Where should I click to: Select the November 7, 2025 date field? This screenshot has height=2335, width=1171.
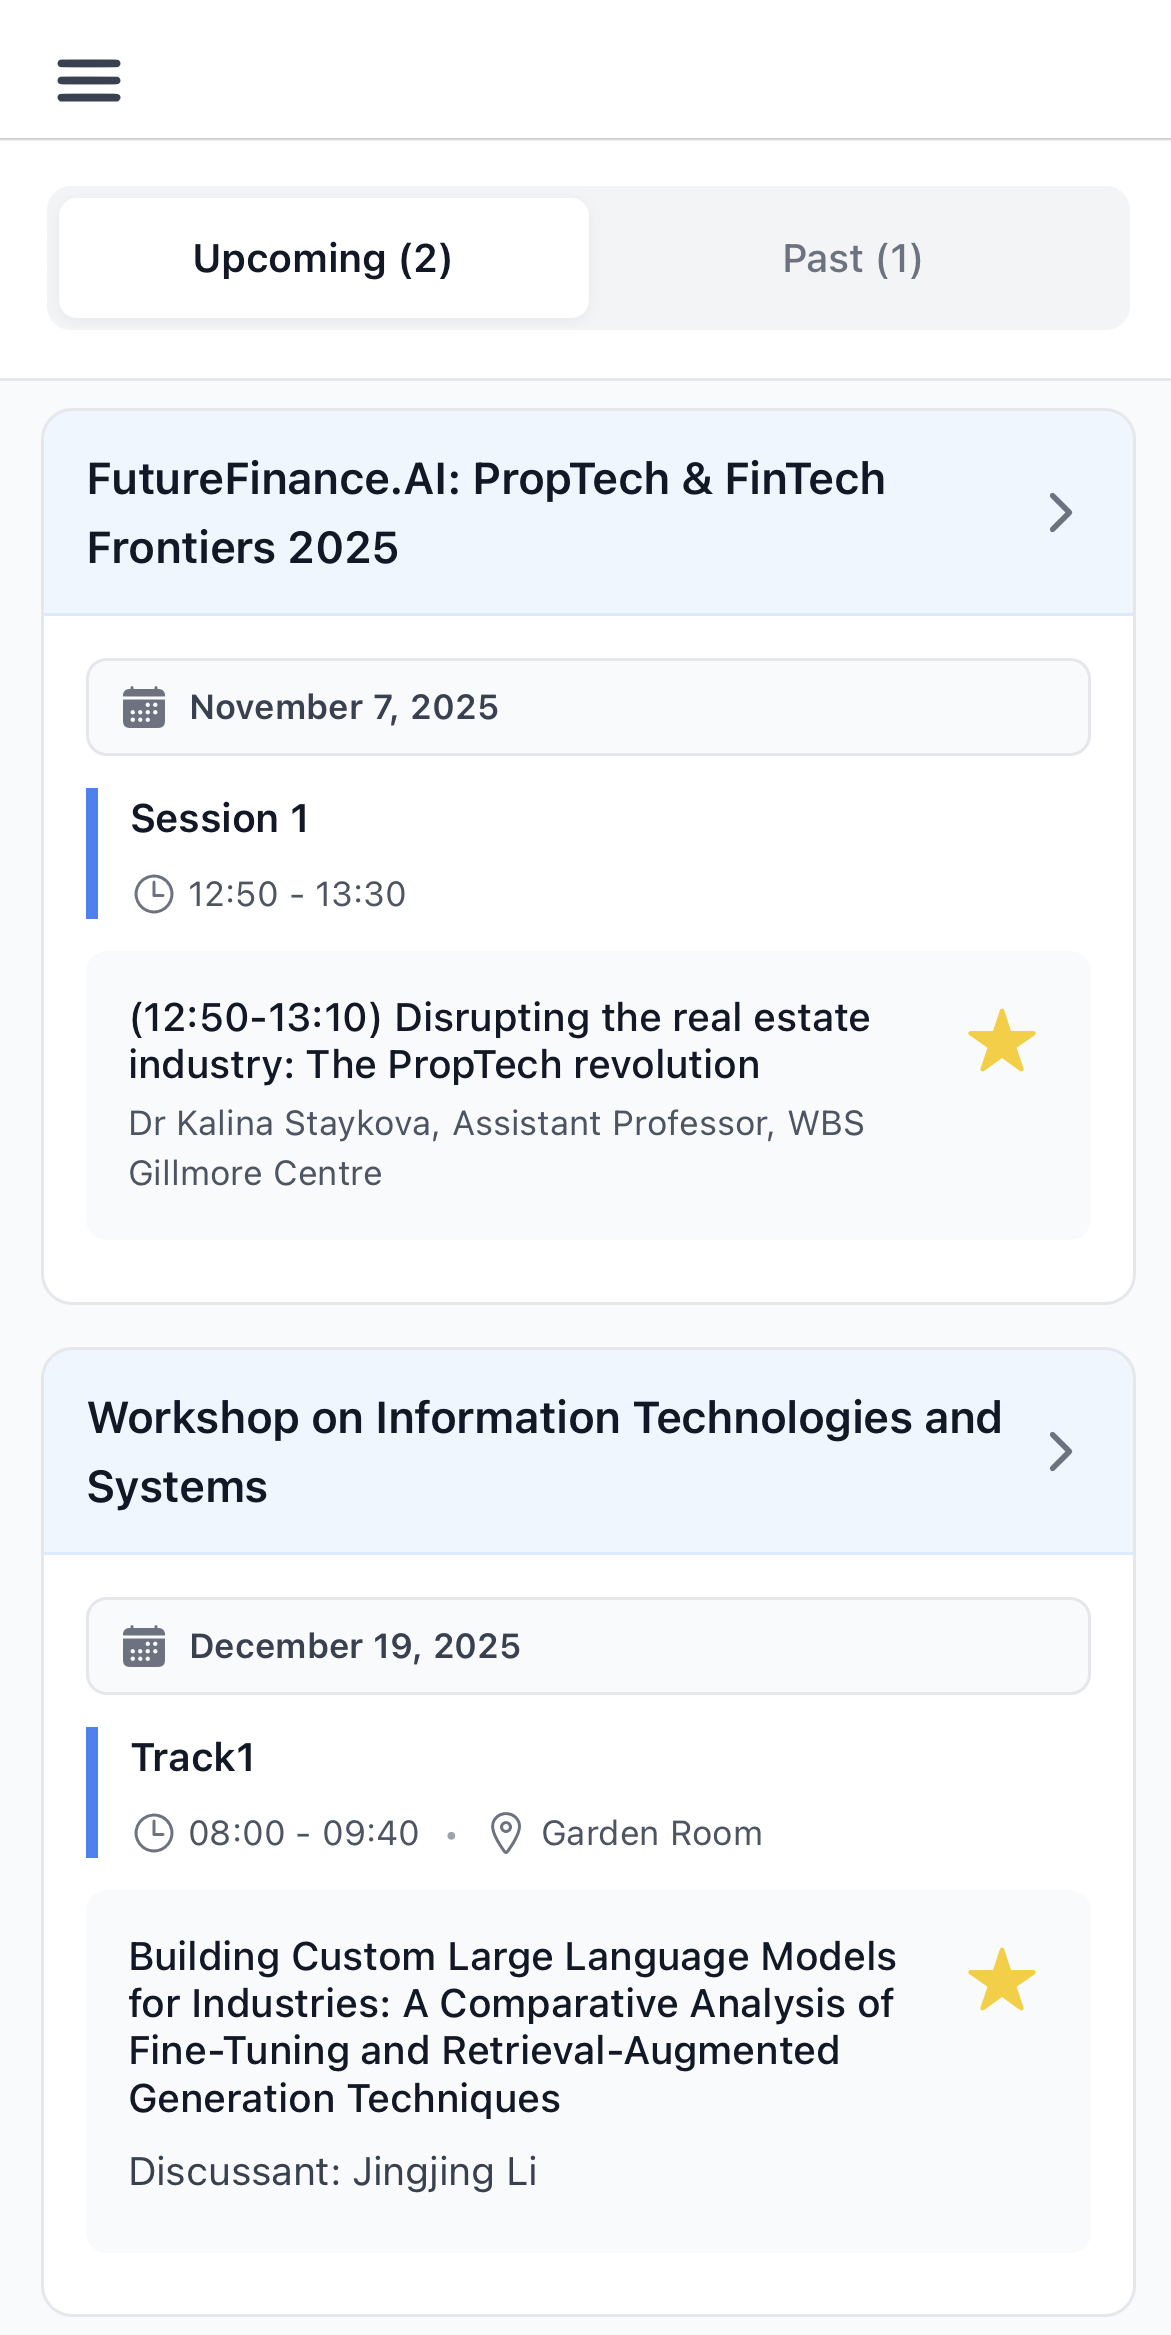(x=588, y=708)
